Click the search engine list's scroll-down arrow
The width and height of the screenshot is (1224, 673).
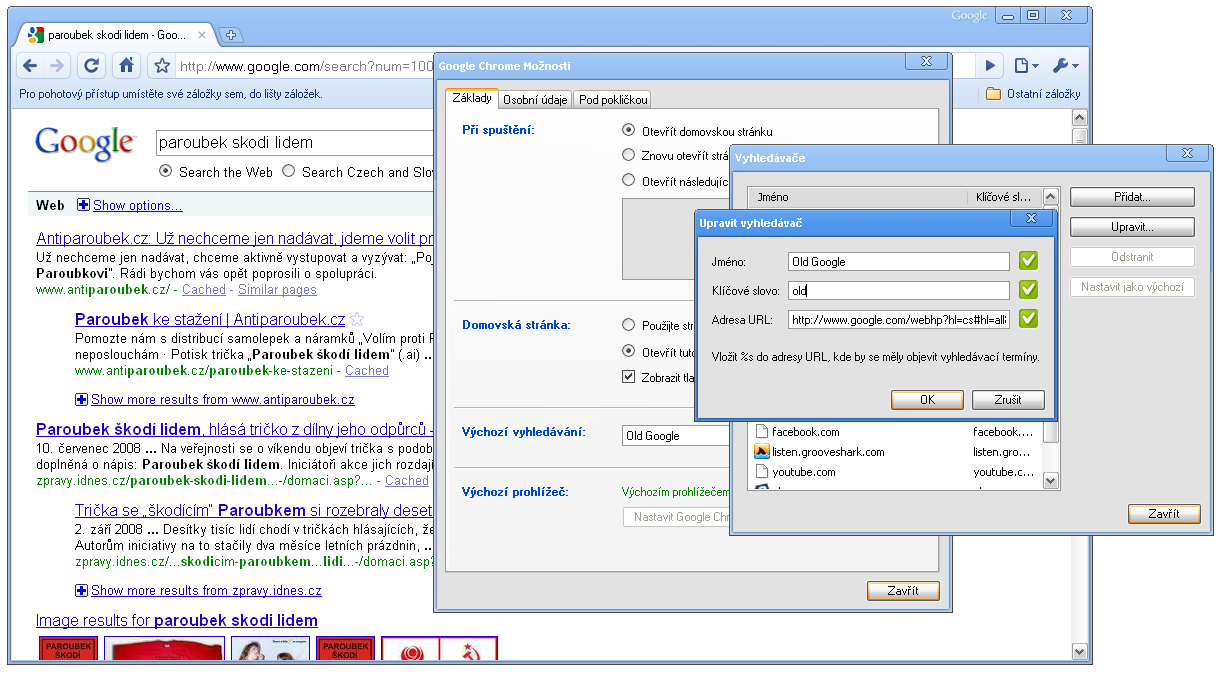point(1050,481)
